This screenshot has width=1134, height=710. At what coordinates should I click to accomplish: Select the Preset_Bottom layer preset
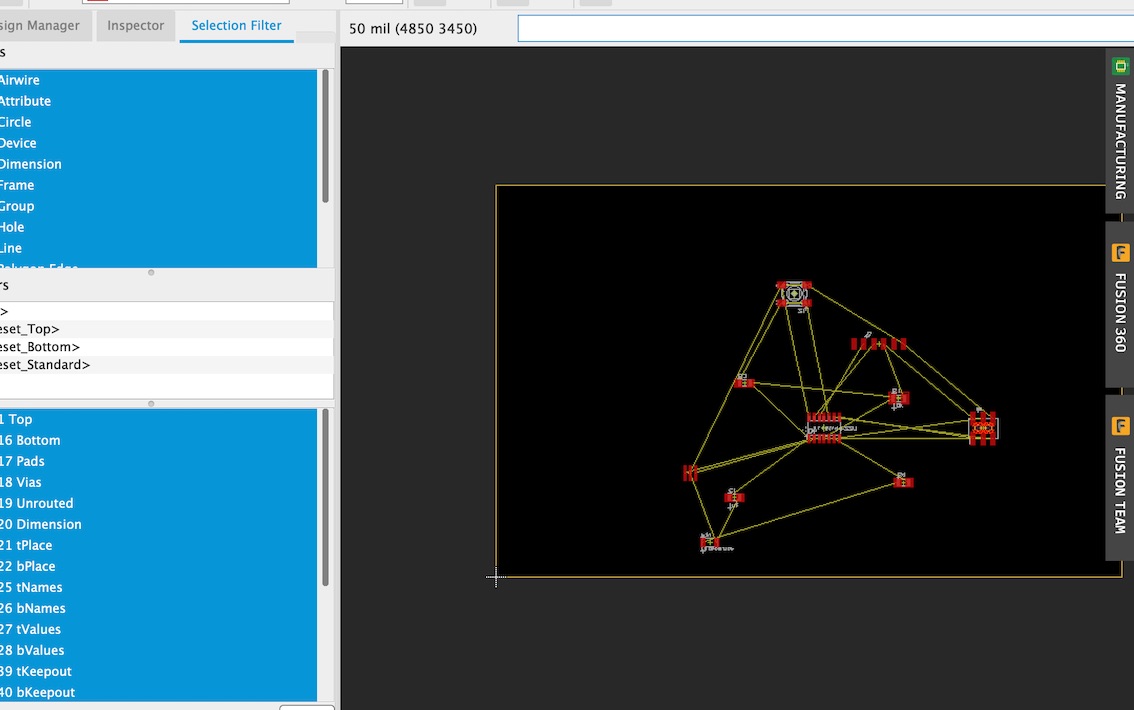pyautogui.click(x=166, y=347)
